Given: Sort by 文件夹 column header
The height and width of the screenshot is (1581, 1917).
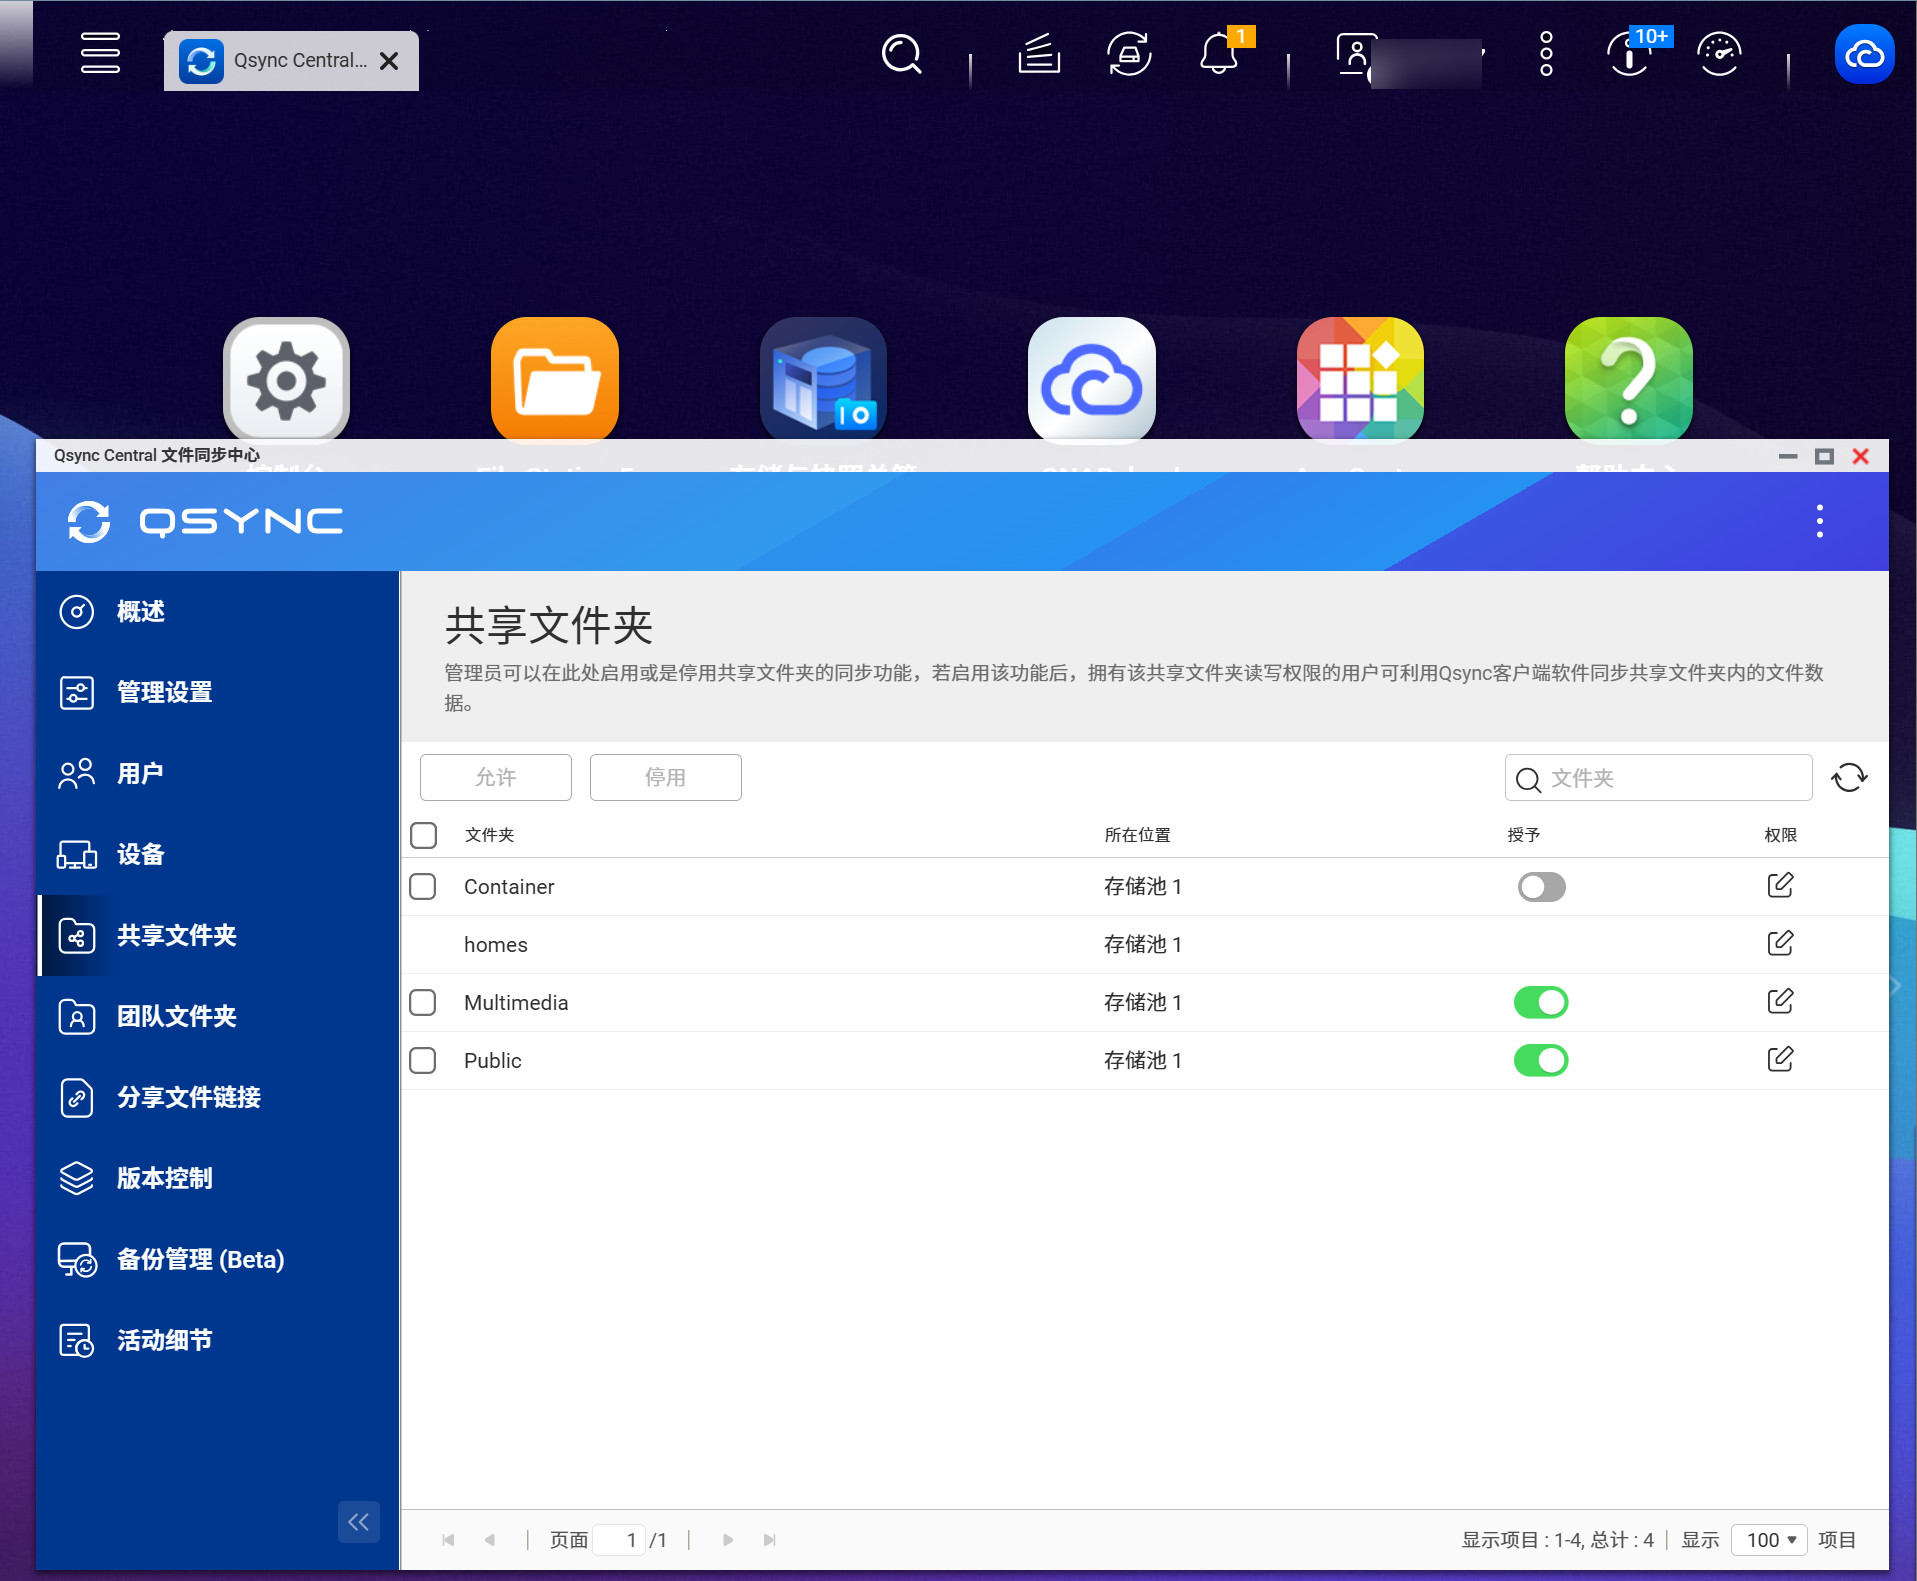Looking at the screenshot, I should point(490,835).
